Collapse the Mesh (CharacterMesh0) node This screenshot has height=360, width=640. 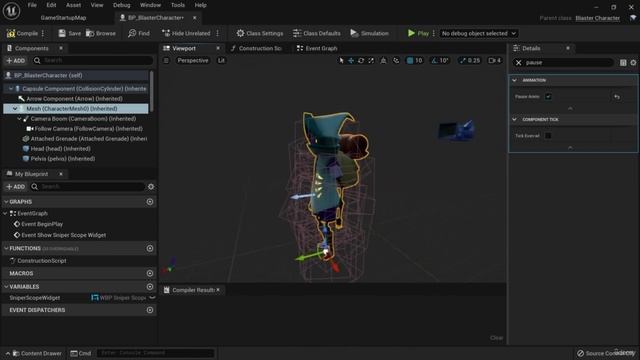tap(15, 109)
